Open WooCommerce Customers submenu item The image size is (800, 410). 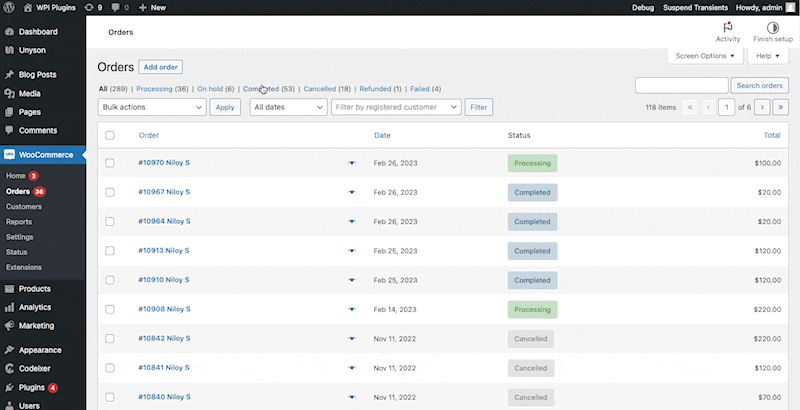coord(24,207)
